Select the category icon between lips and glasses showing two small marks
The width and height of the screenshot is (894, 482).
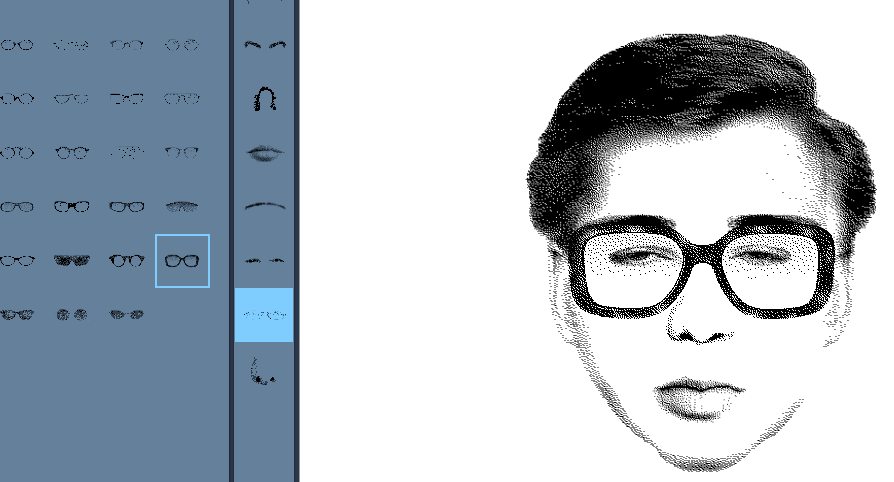[x=265, y=260]
